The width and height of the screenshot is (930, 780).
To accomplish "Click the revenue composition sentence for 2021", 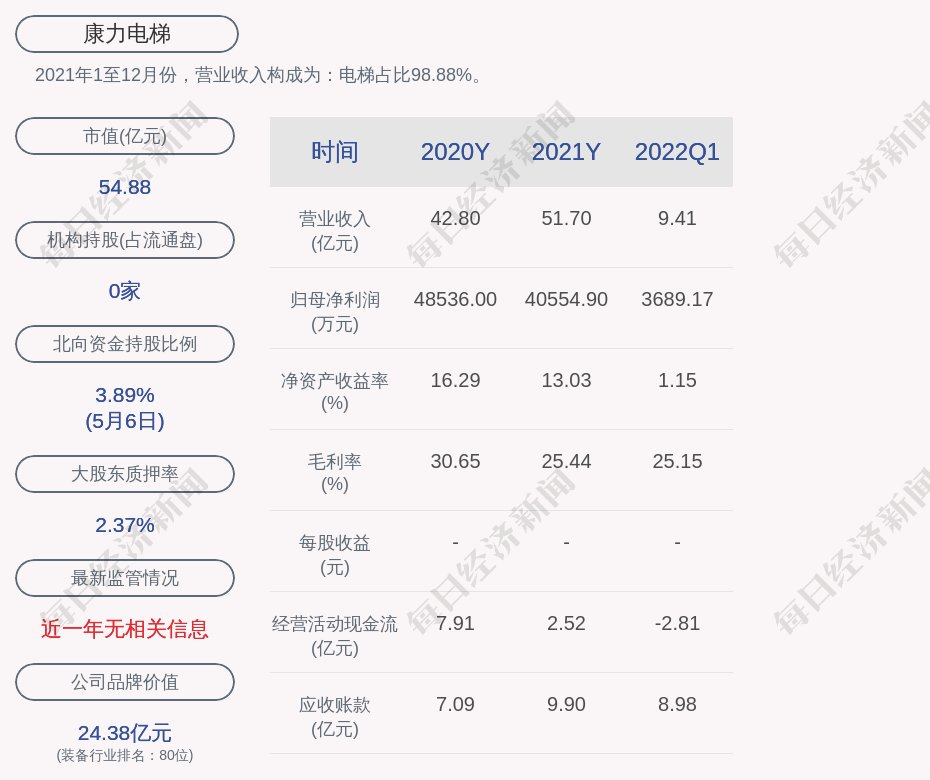I will coord(259,75).
